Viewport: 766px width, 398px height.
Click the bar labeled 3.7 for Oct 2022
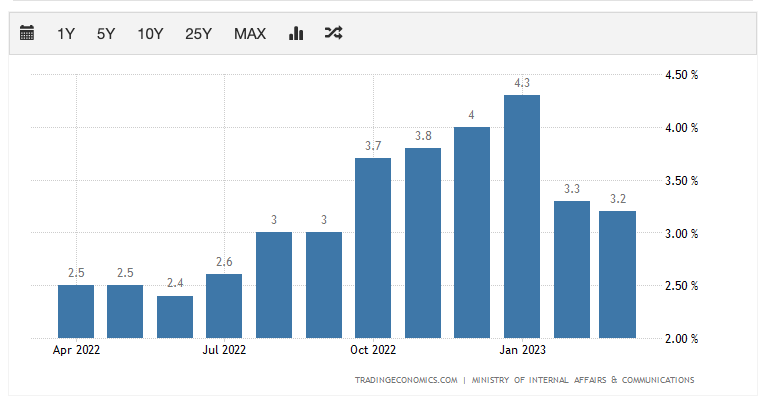pos(373,248)
